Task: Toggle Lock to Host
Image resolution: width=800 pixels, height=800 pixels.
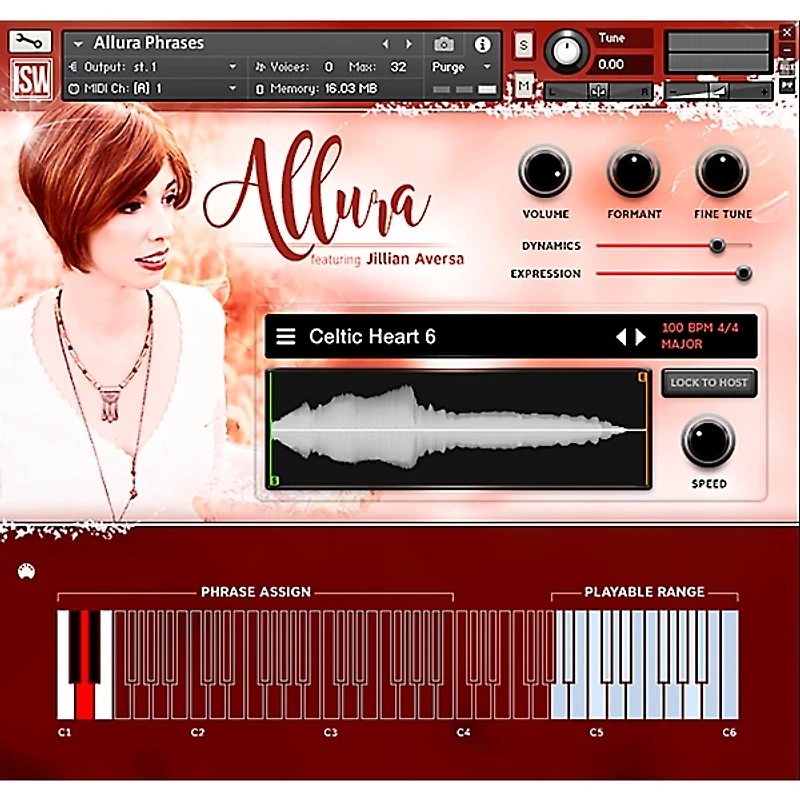Action: [x=709, y=383]
